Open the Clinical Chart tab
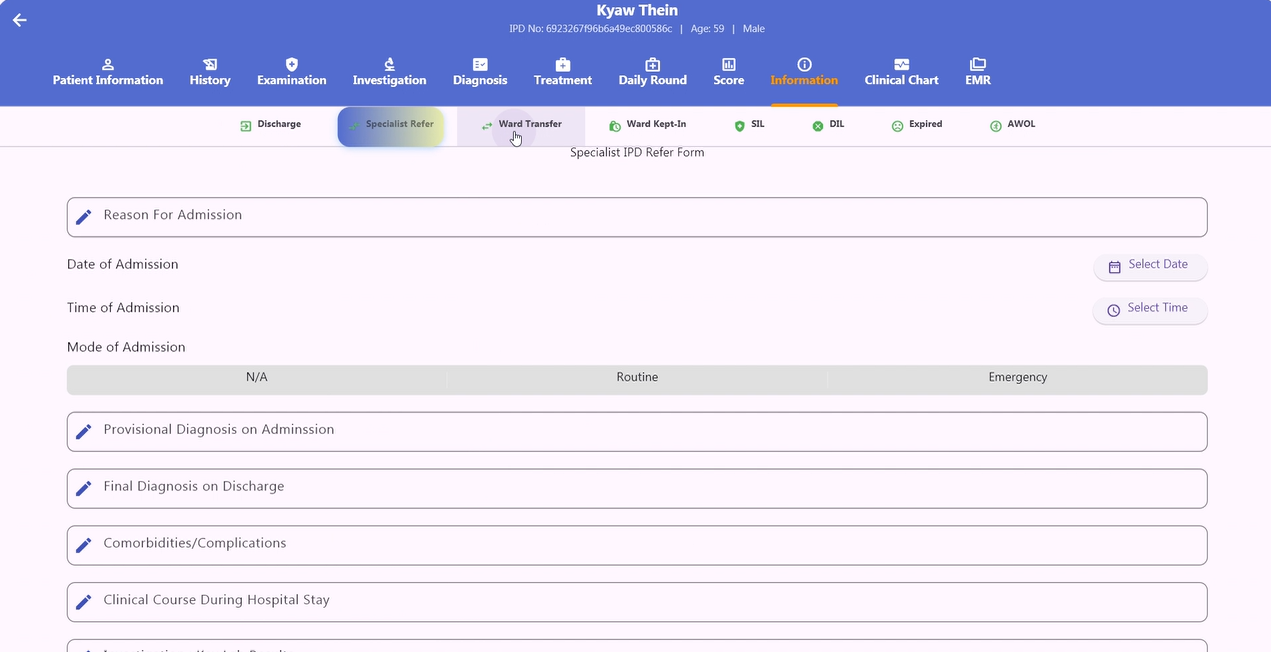The height and width of the screenshot is (652, 1271). point(902,72)
